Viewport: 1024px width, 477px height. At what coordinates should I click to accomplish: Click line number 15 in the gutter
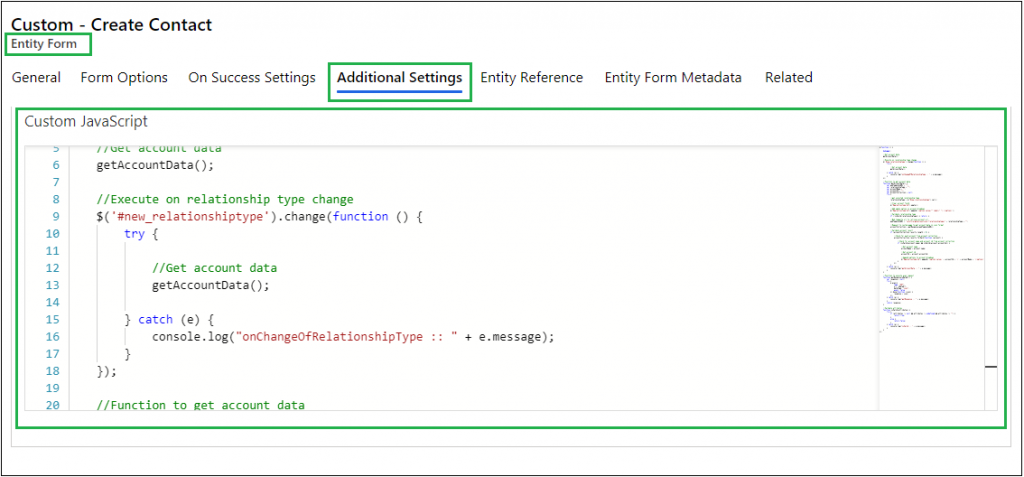coord(53,320)
